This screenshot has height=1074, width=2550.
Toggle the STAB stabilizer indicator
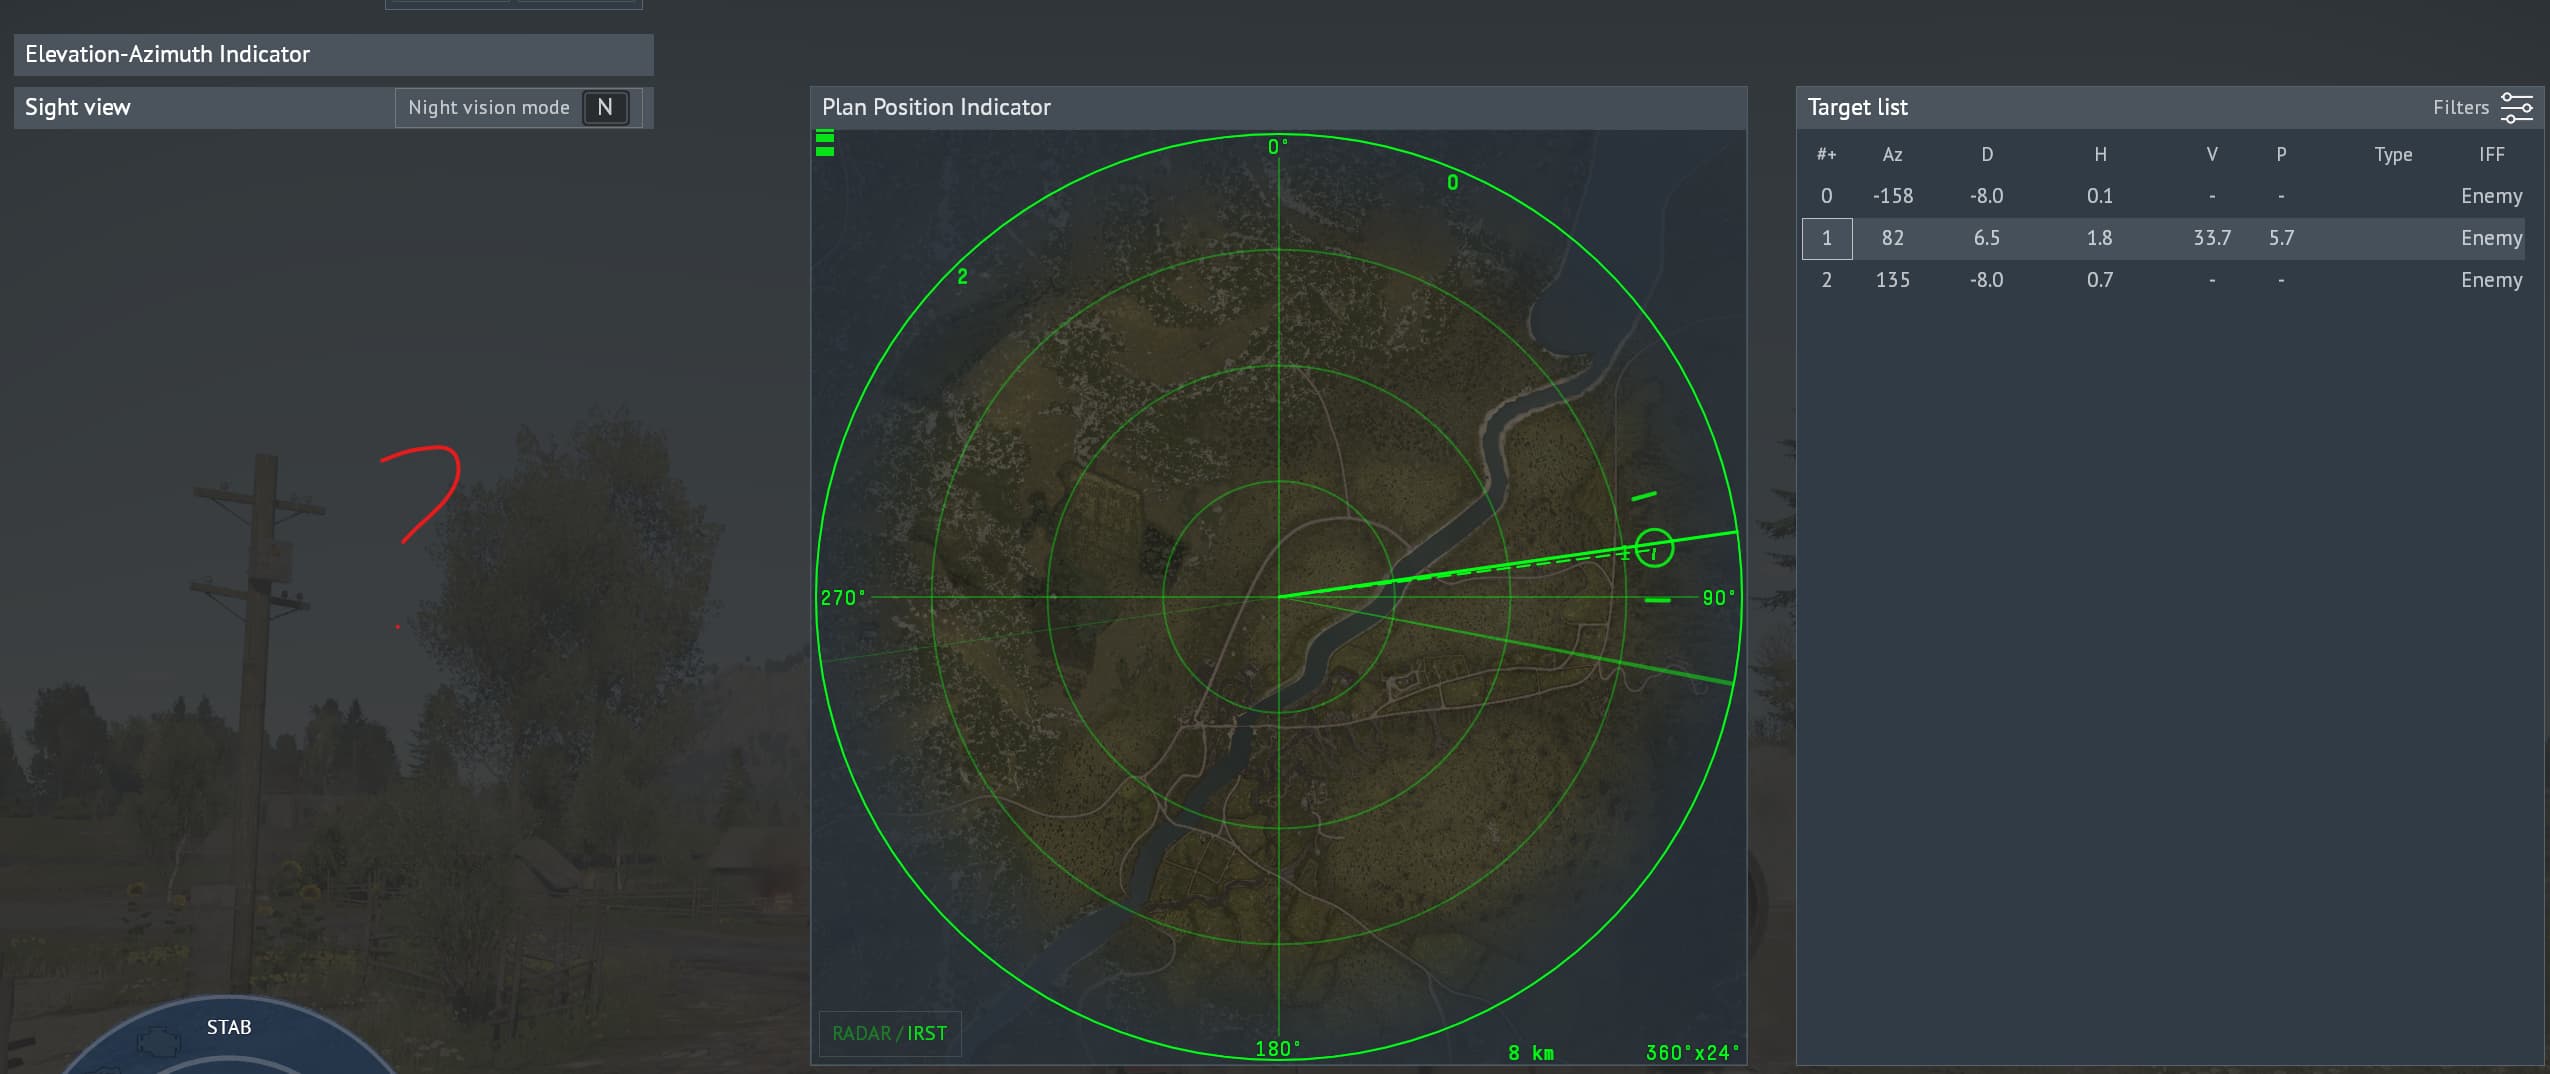click(x=228, y=1027)
